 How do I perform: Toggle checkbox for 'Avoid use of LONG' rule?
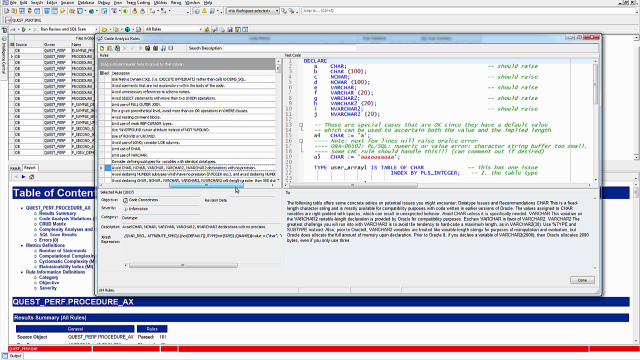108,142
